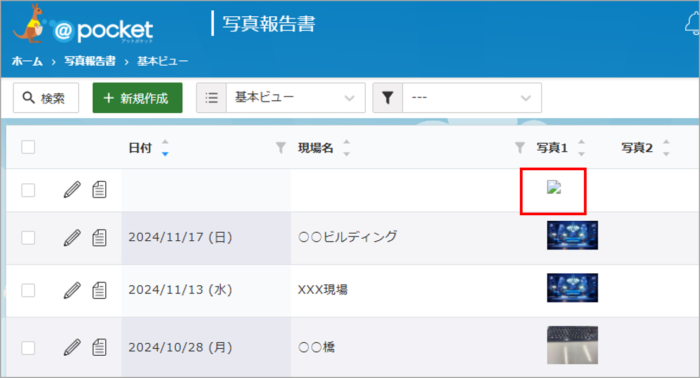Screen dimensions: 700x378
Task: Click the filter icon beside 写真1 header
Action: point(520,147)
